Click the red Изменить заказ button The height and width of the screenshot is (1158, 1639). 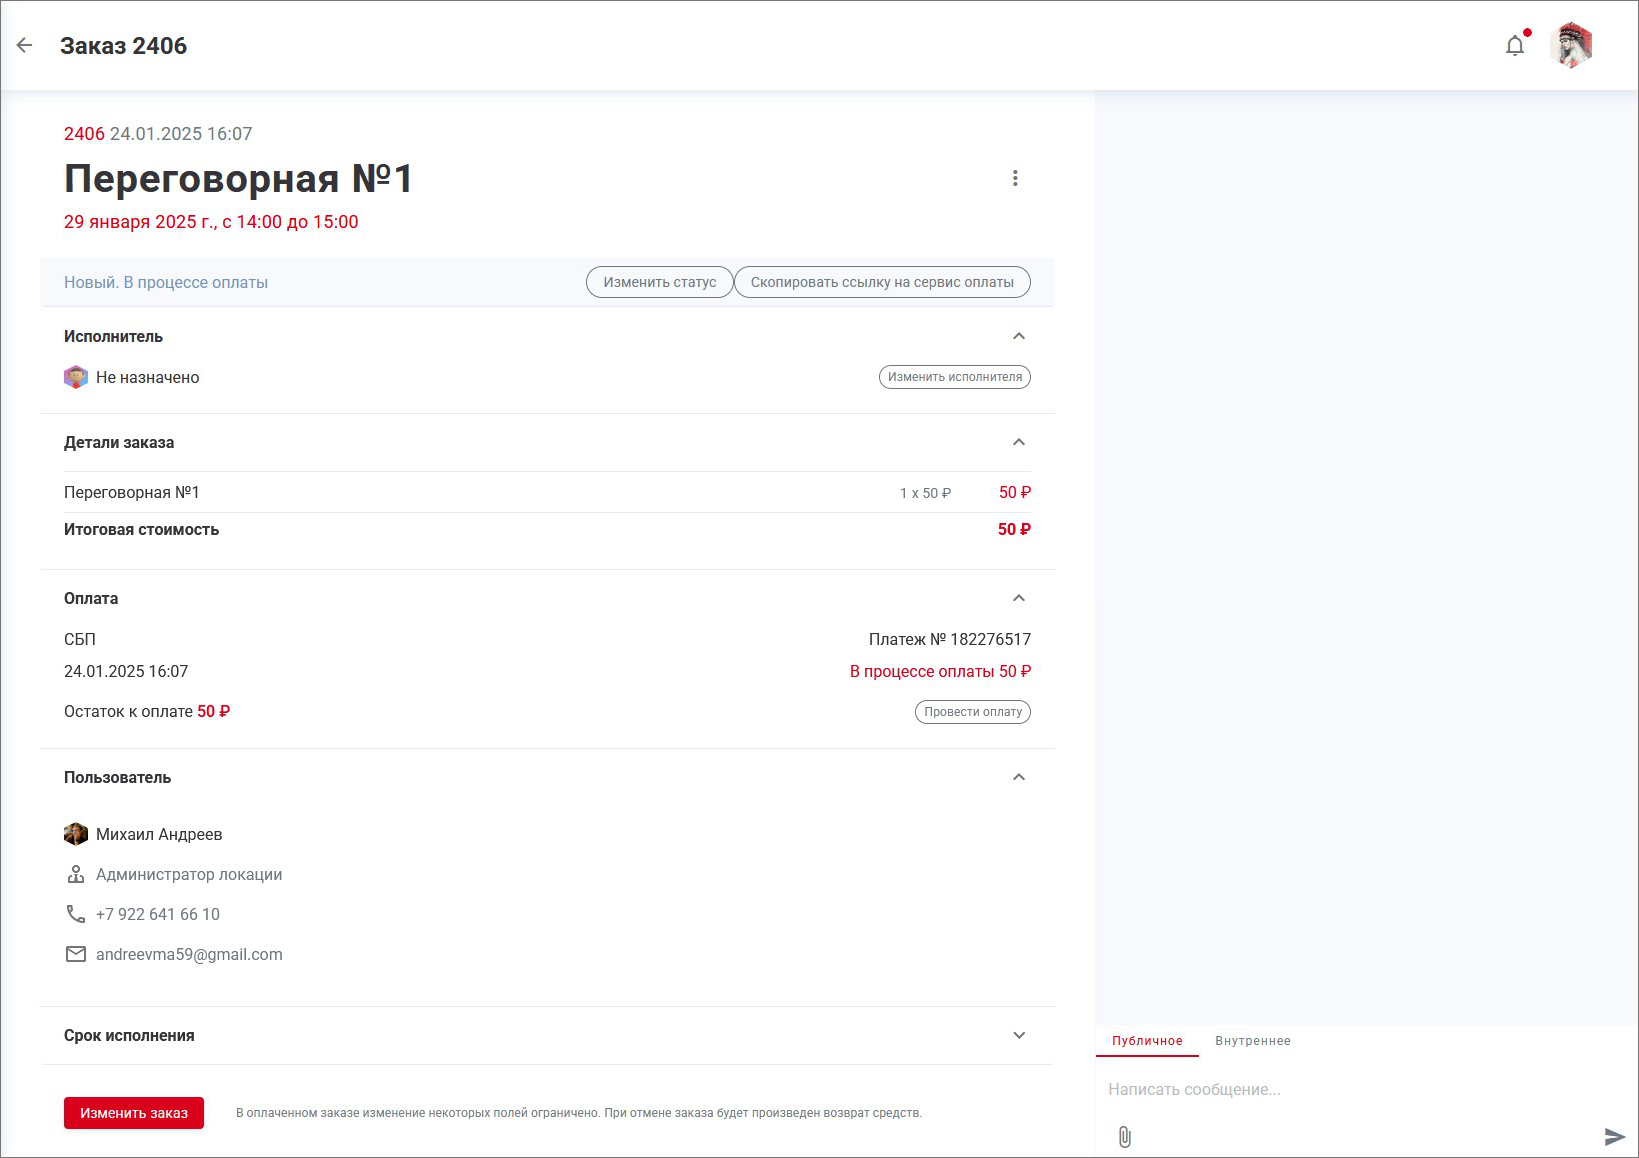click(134, 1113)
